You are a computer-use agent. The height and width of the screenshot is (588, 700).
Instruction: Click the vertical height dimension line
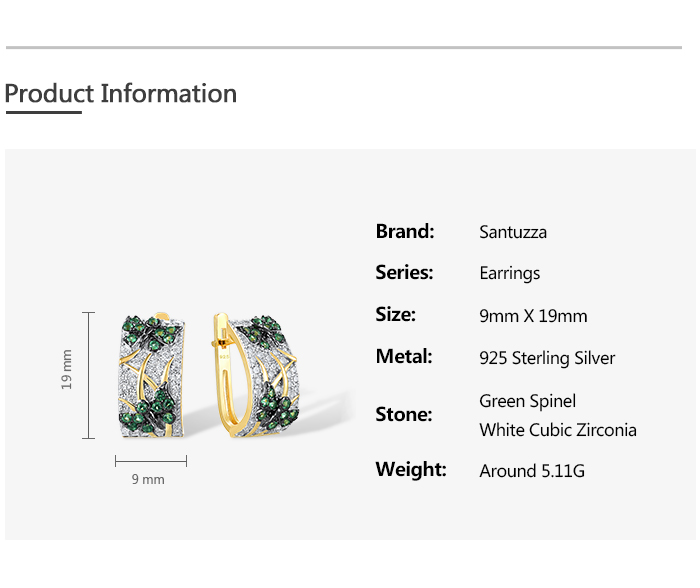point(89,375)
